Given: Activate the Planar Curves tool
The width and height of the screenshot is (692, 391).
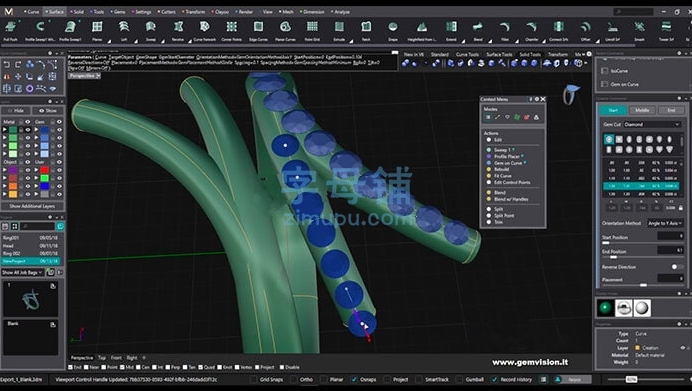Looking at the screenshot, I should click(285, 31).
